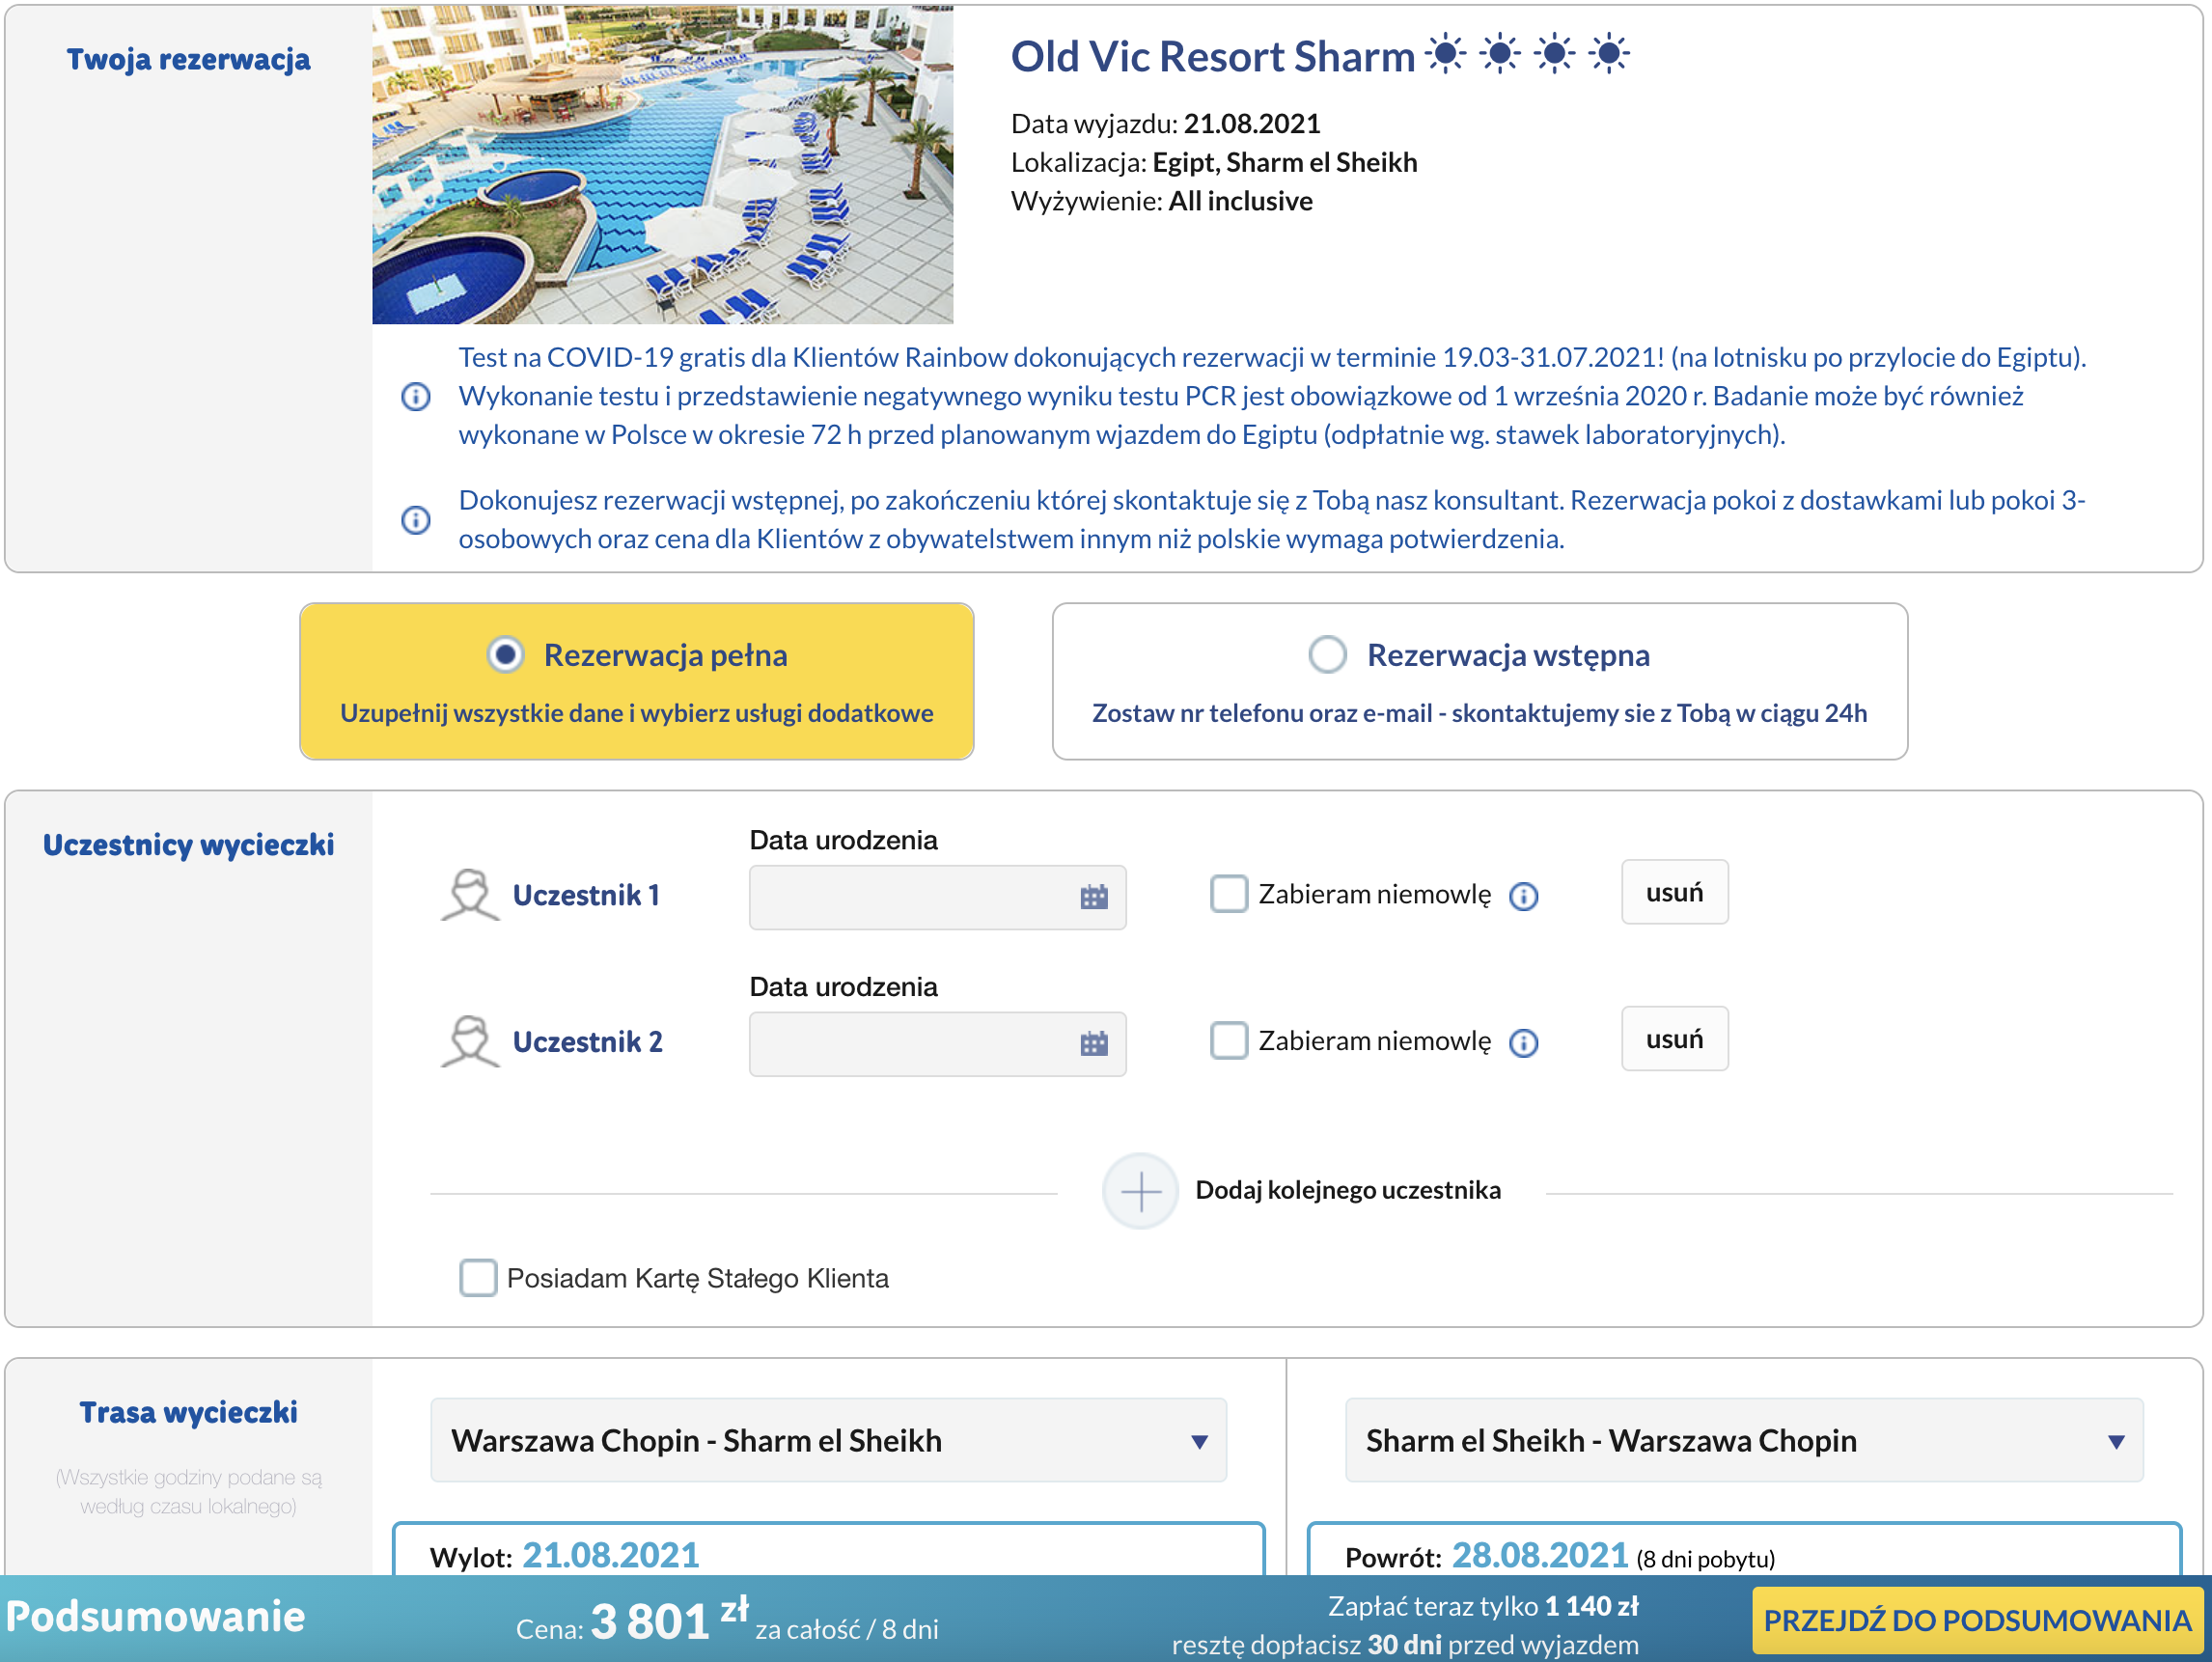The image size is (2212, 1662).
Task: Click info icon beside COVID-19 test notice
Action: pyautogui.click(x=416, y=397)
